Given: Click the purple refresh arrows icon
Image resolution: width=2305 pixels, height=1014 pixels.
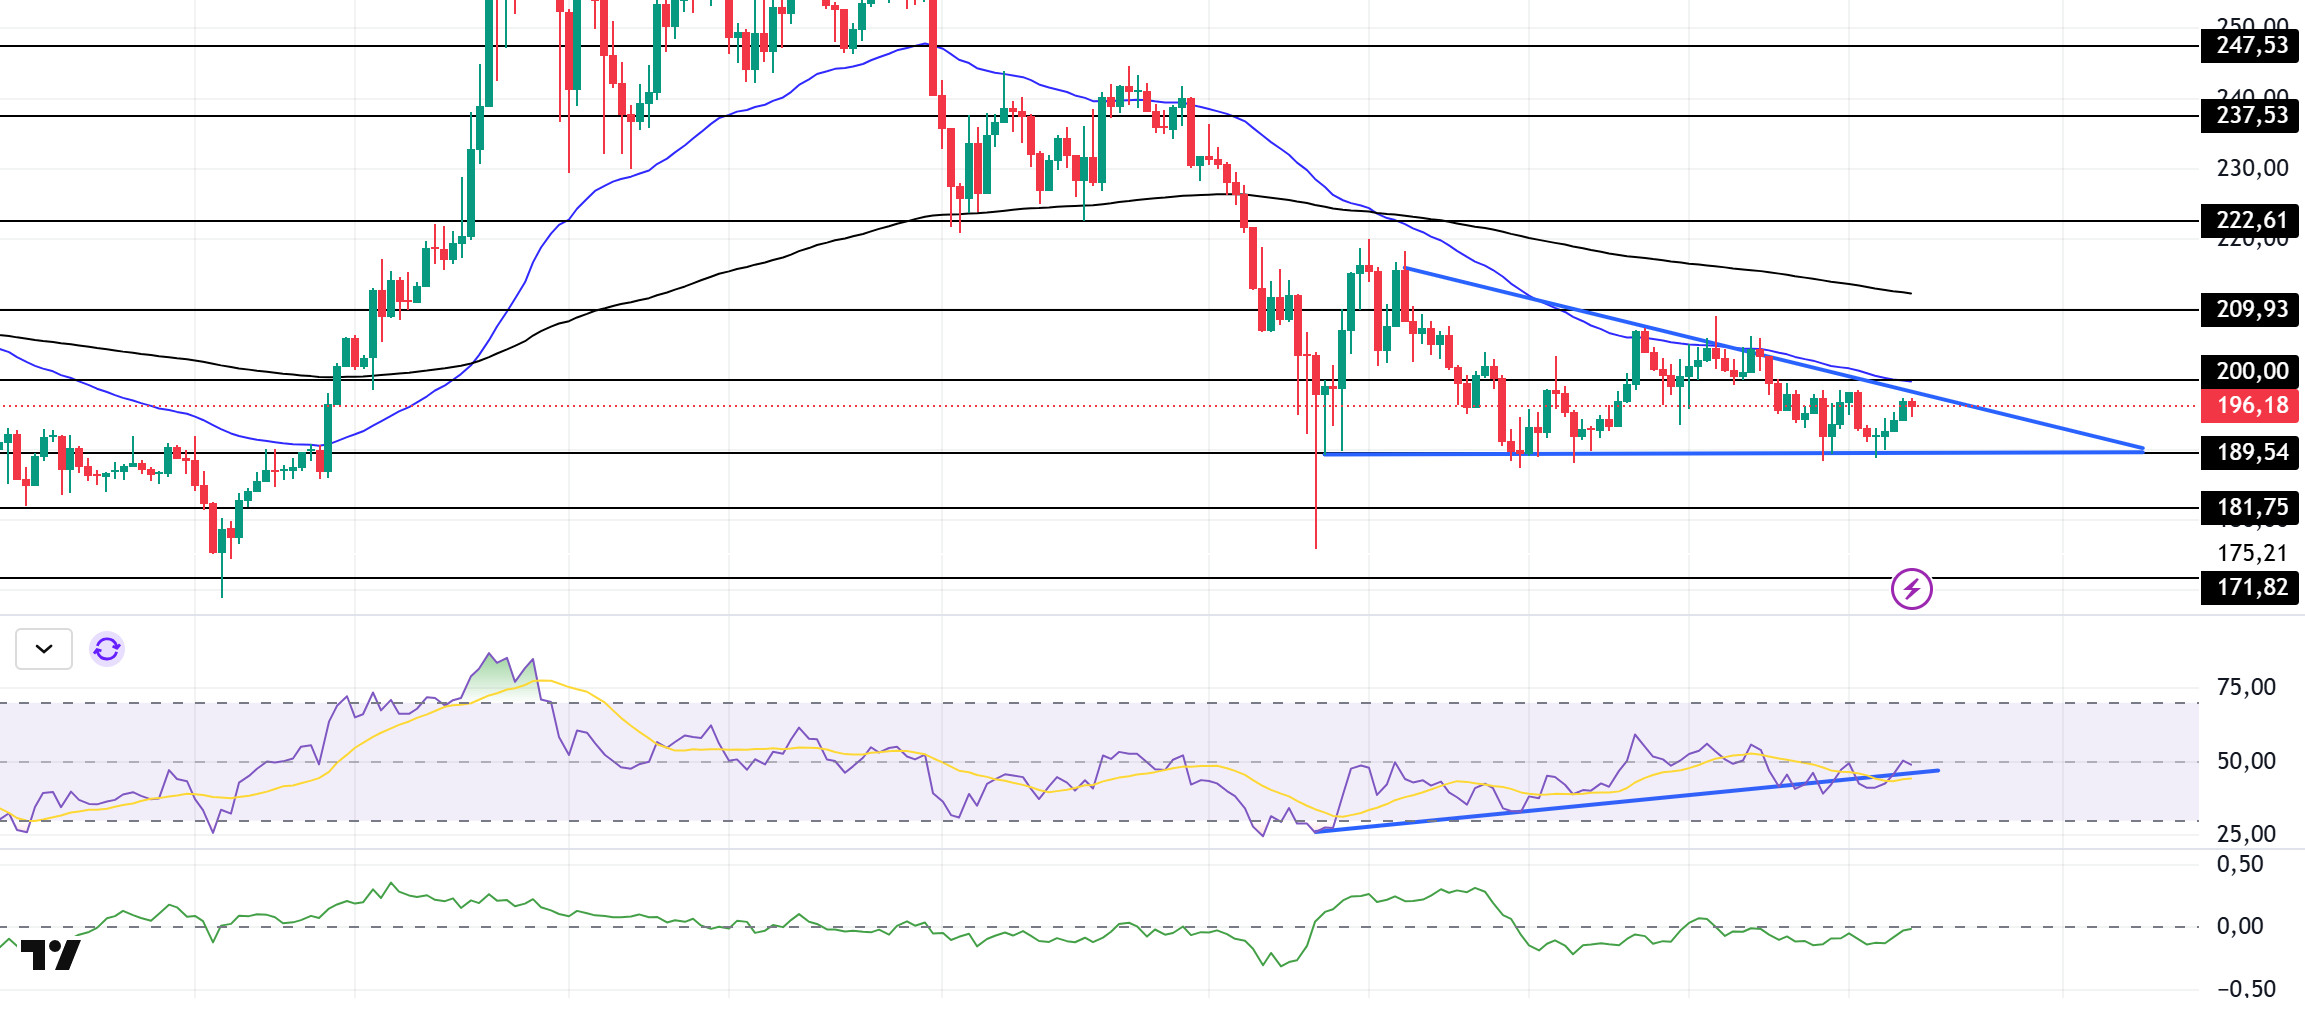Looking at the screenshot, I should (x=107, y=649).
